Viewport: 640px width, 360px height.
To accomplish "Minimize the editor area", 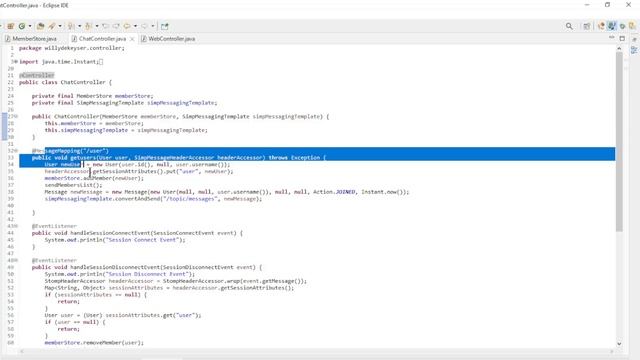I will coord(611,38).
